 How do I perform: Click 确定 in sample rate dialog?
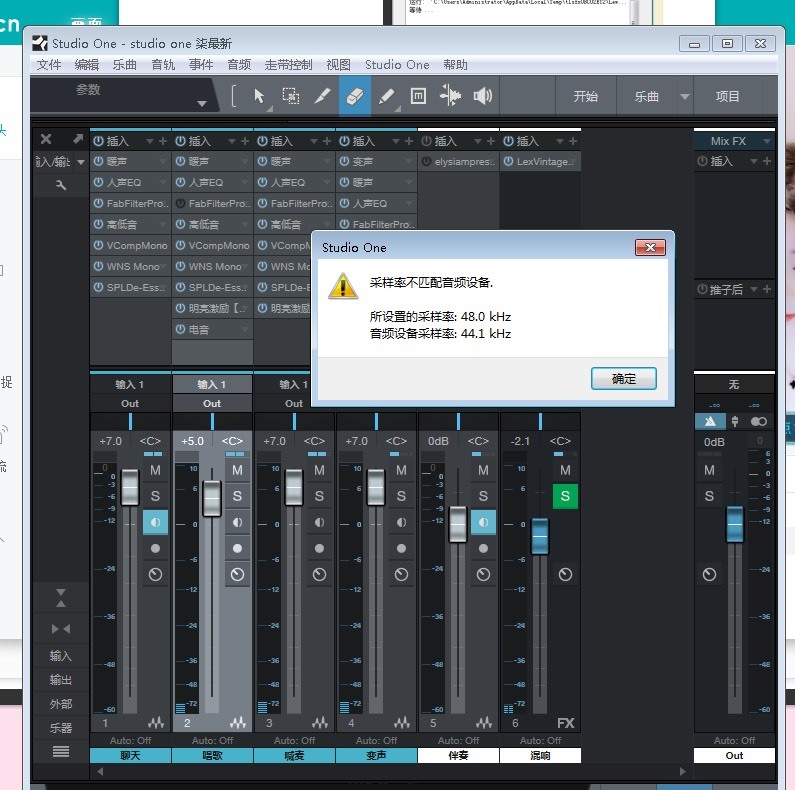pyautogui.click(x=624, y=379)
